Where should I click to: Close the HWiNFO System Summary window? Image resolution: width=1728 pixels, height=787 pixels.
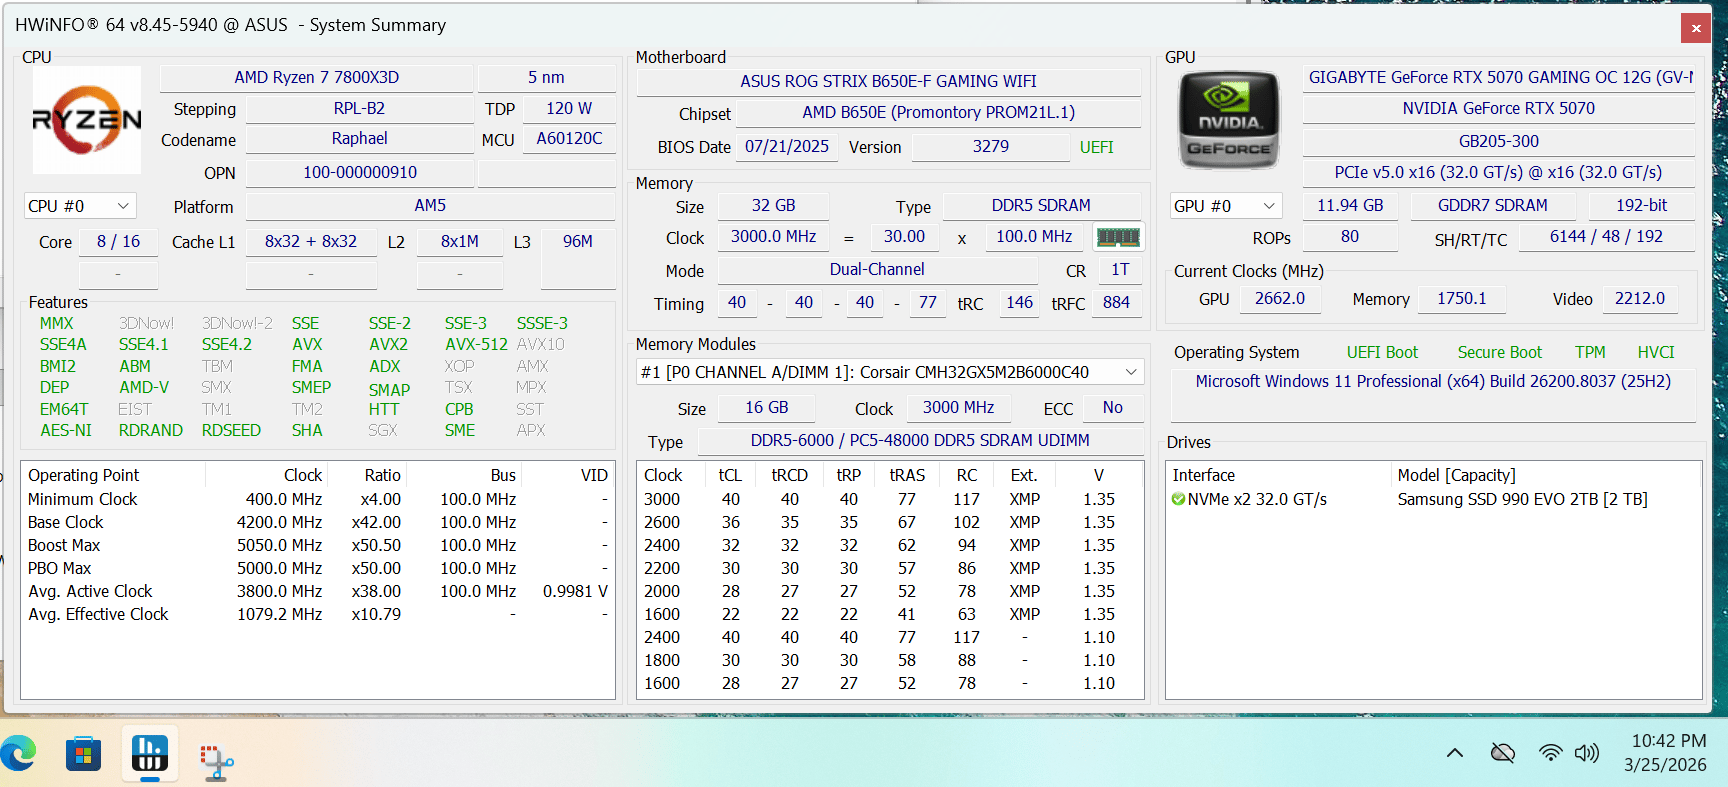click(1696, 28)
